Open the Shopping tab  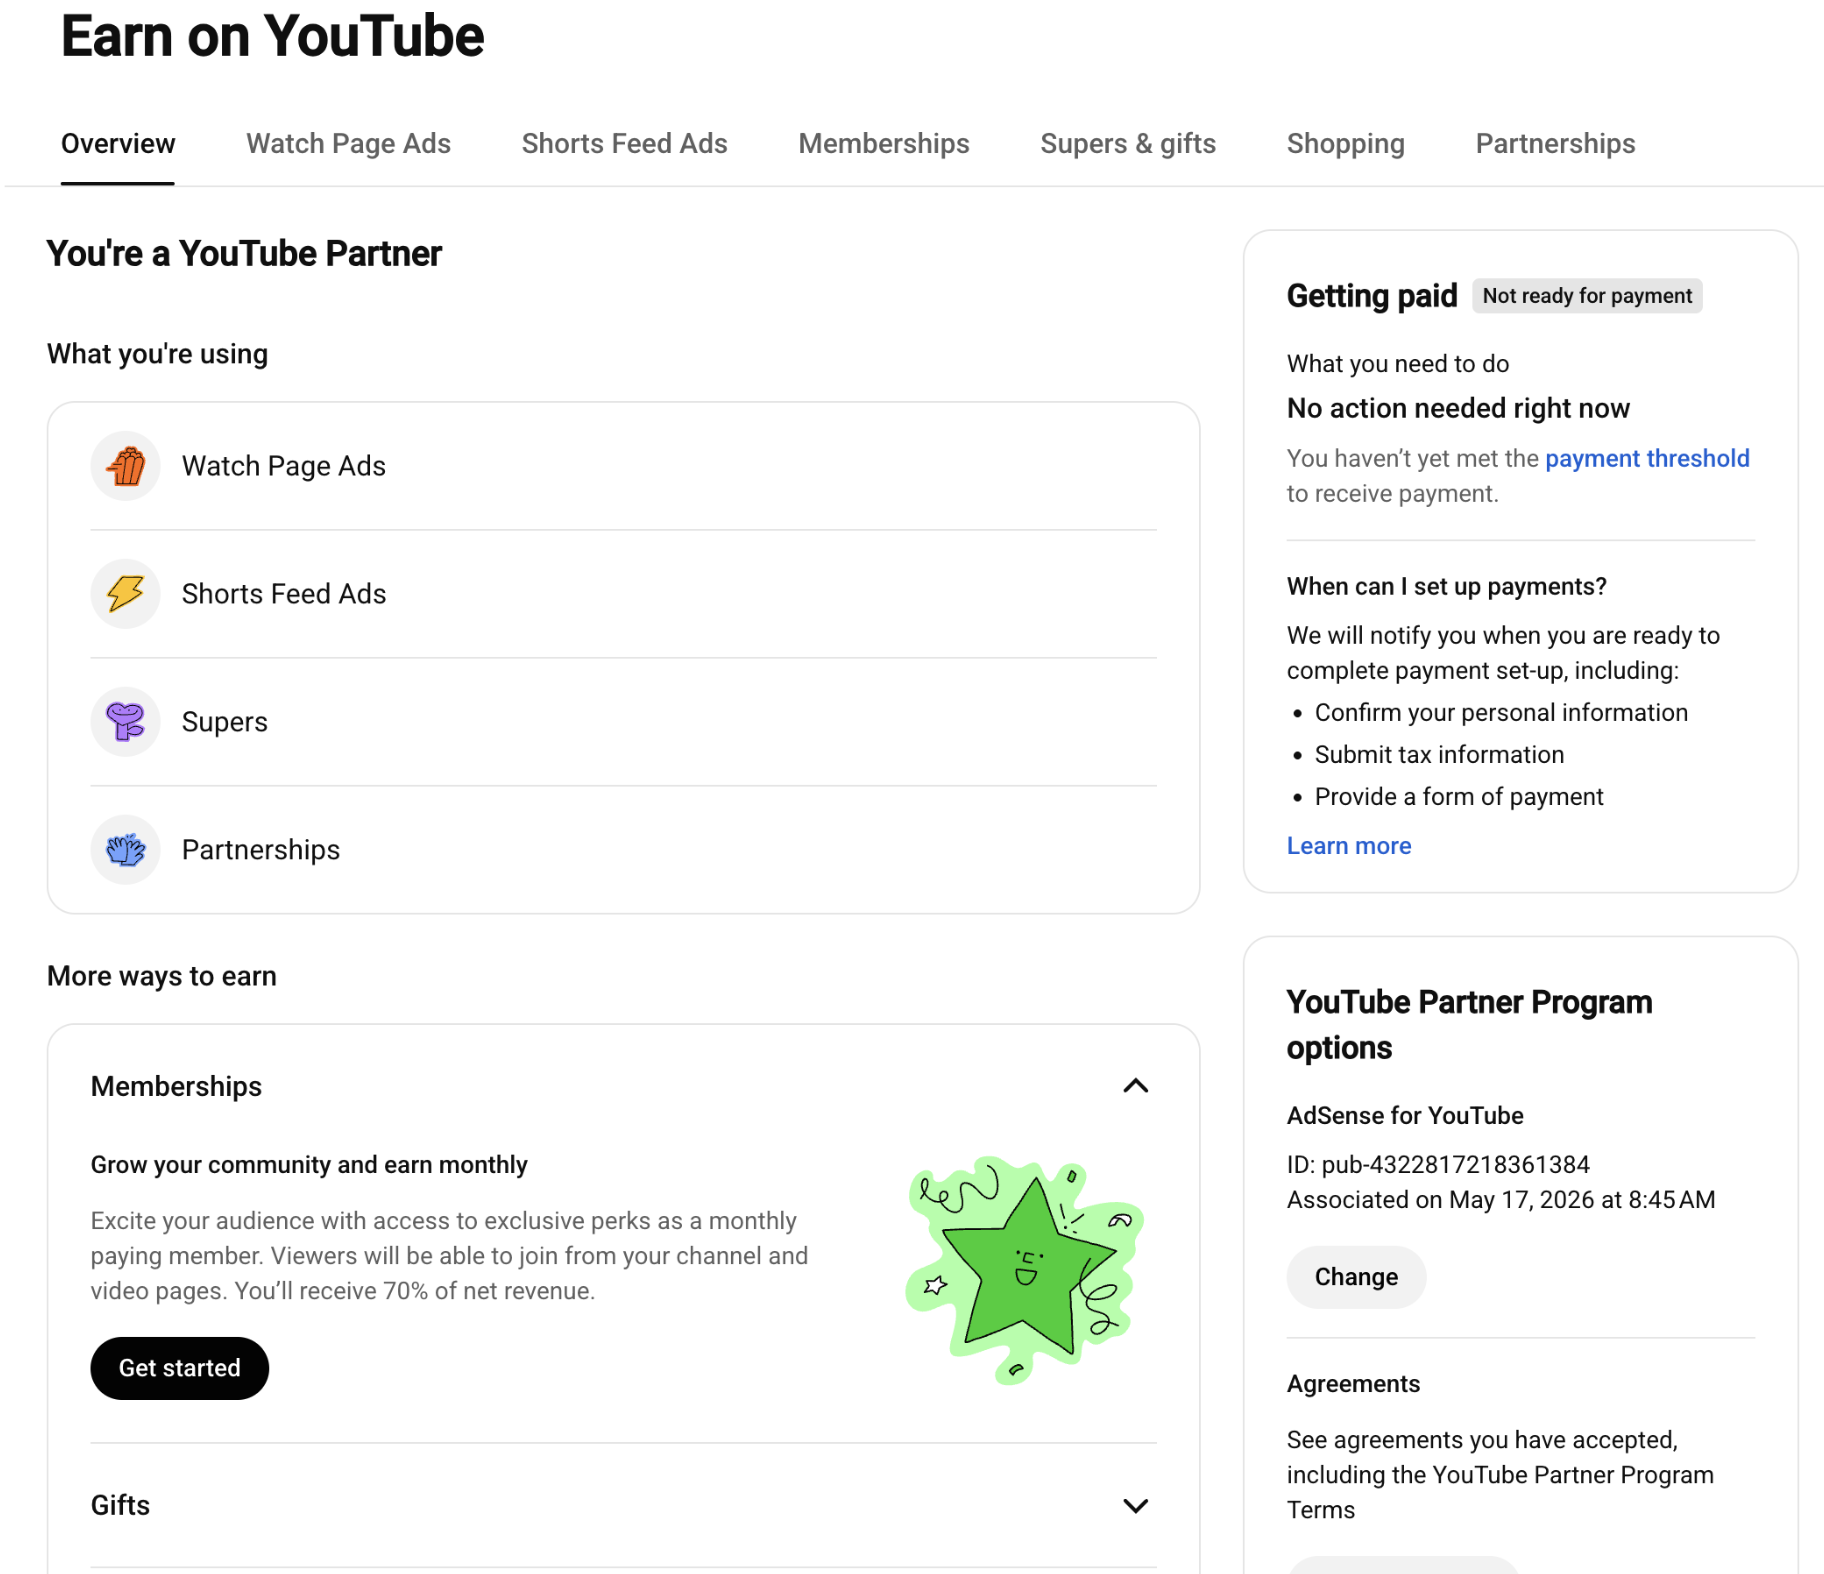[1346, 144]
